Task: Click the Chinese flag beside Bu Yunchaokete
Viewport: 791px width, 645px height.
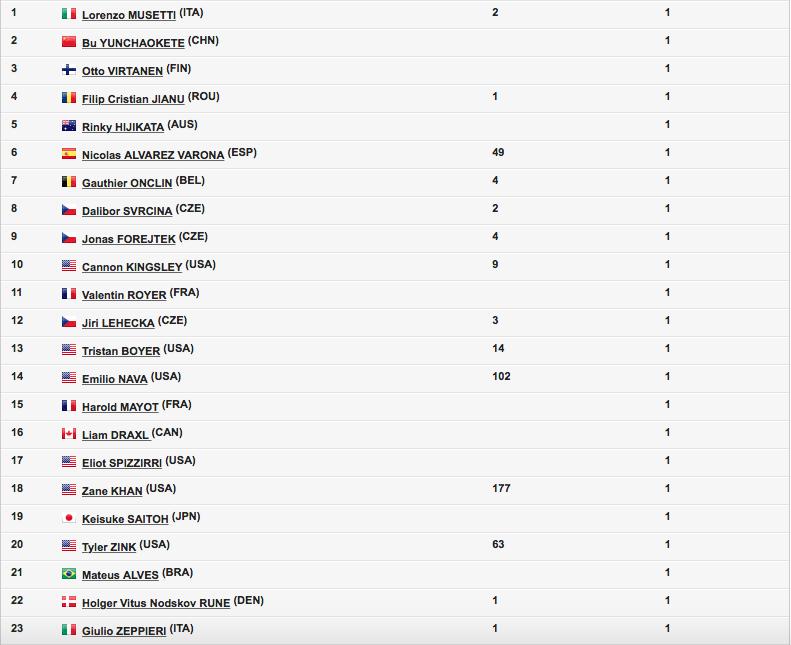Action: [69, 41]
